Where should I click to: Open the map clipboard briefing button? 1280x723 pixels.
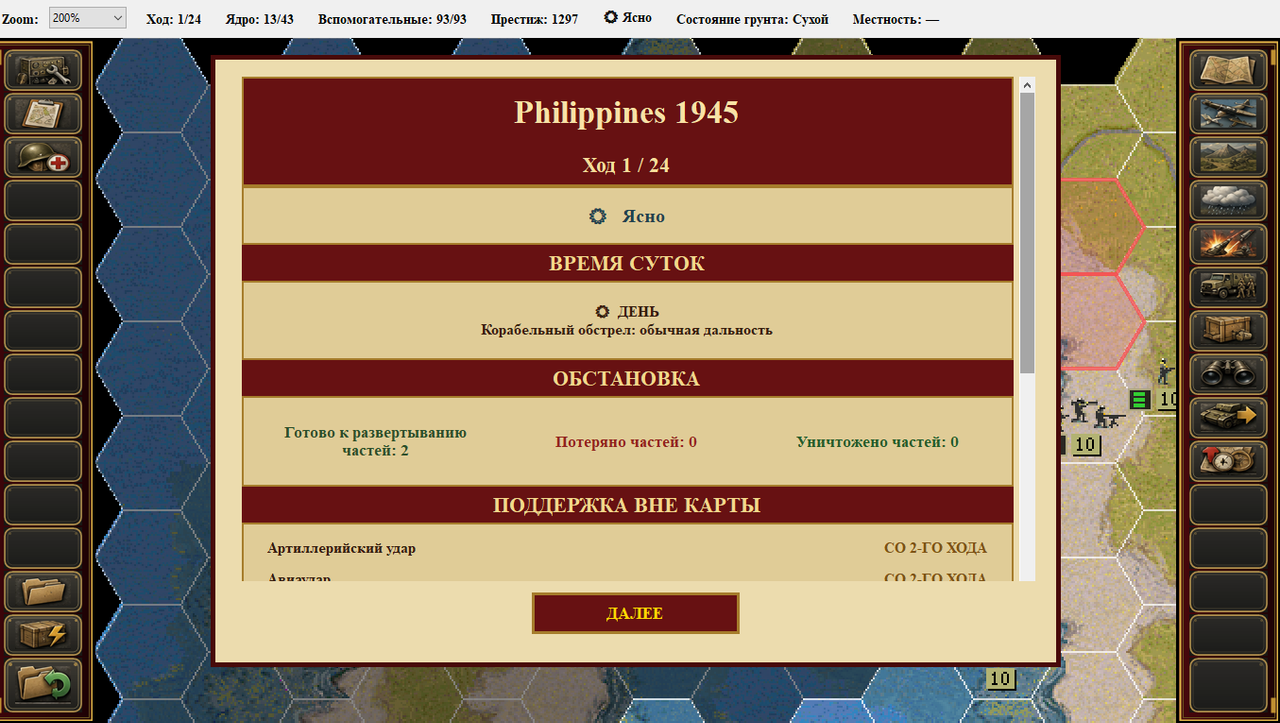pos(43,114)
